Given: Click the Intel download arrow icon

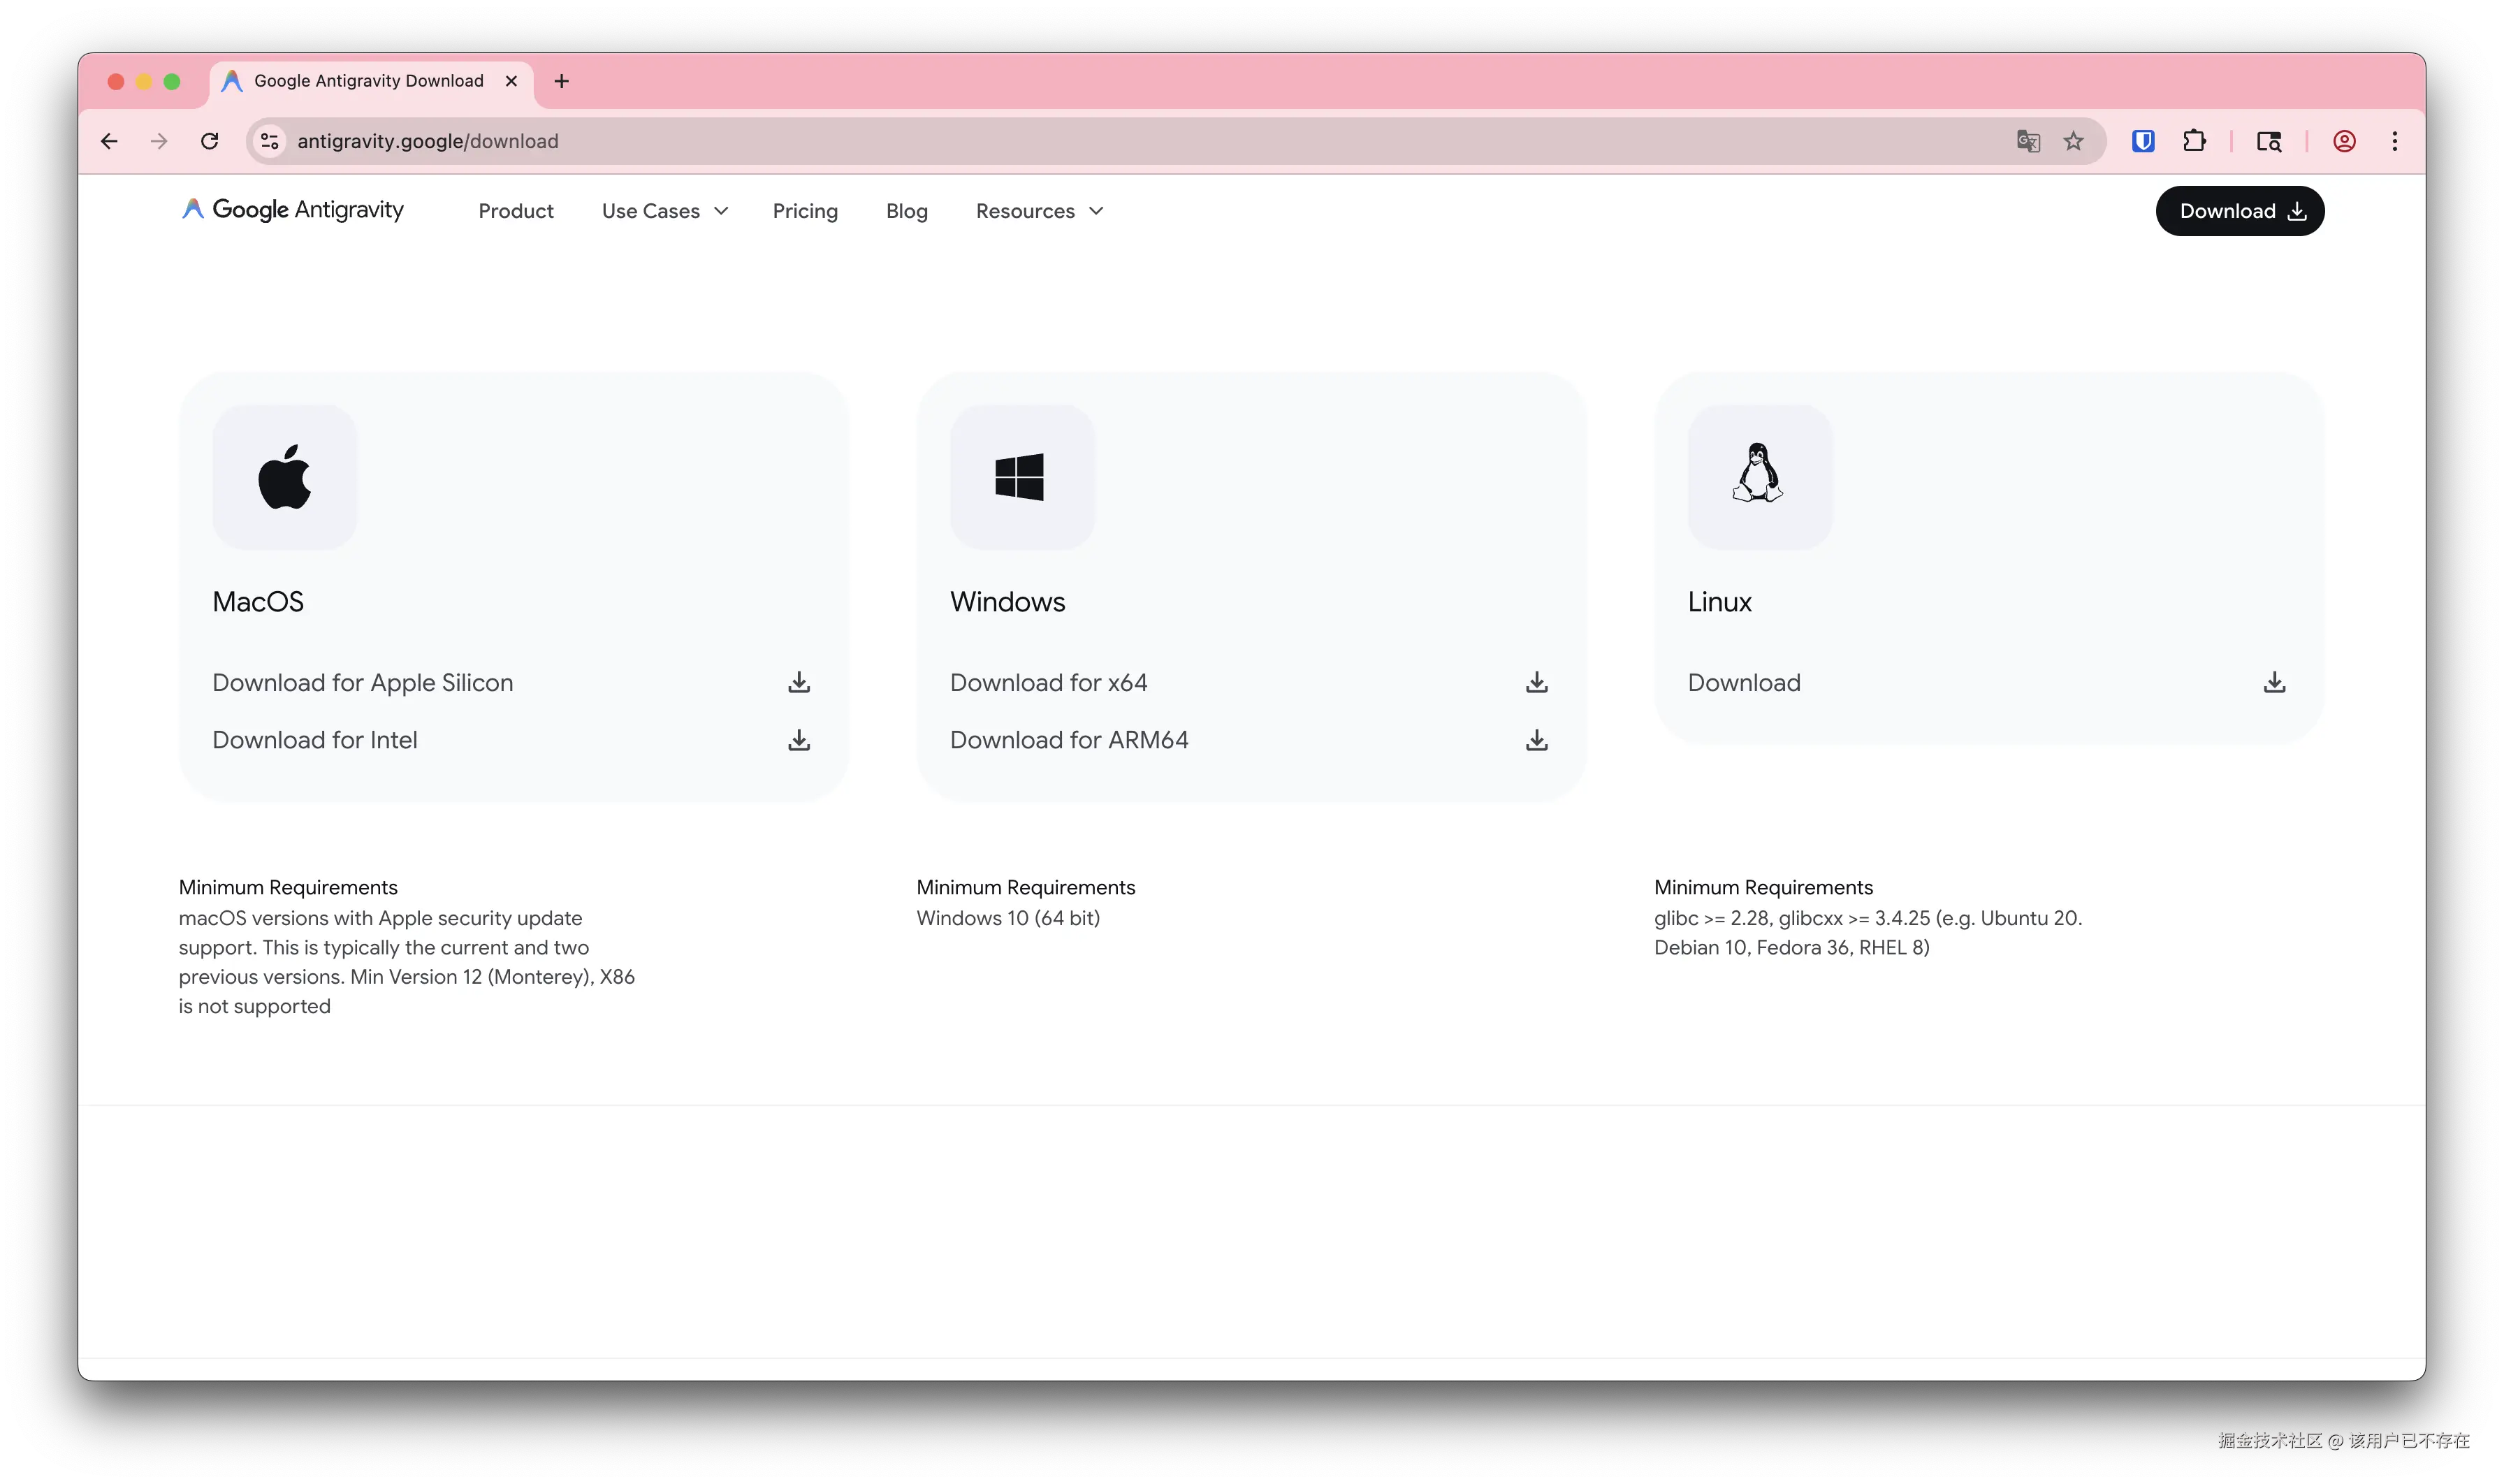Looking at the screenshot, I should pos(798,740).
